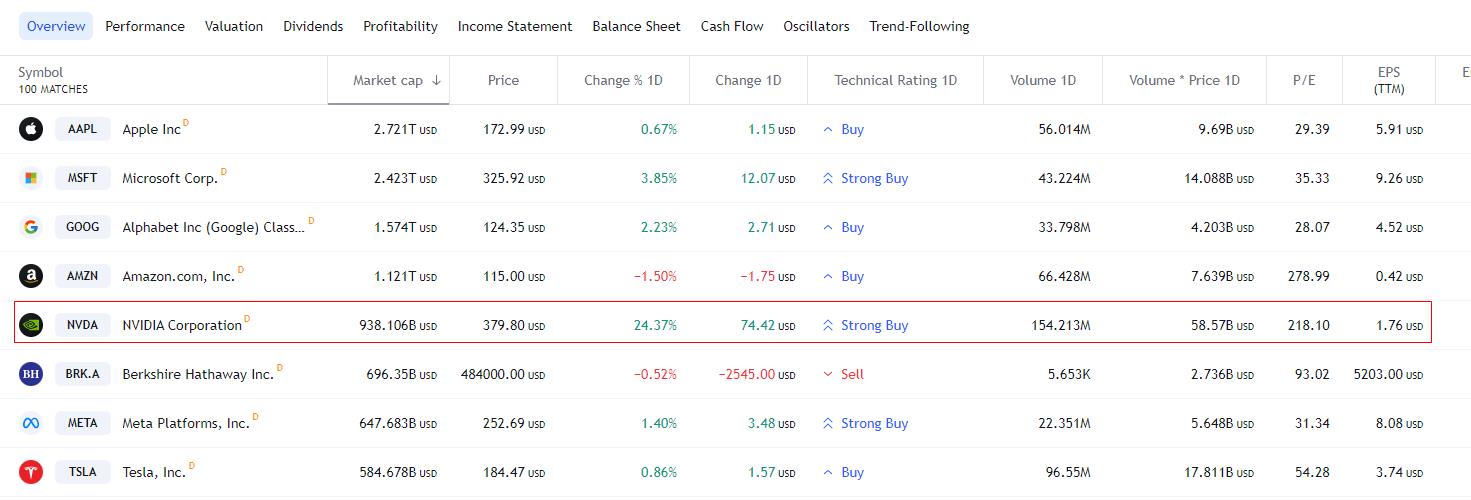Sort by the EPS (TTM) column header

tap(1389, 80)
